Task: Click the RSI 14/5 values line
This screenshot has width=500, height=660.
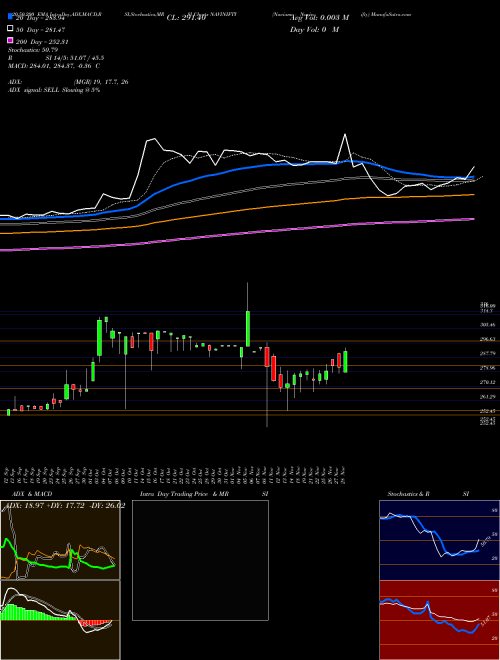Action: click(56, 58)
